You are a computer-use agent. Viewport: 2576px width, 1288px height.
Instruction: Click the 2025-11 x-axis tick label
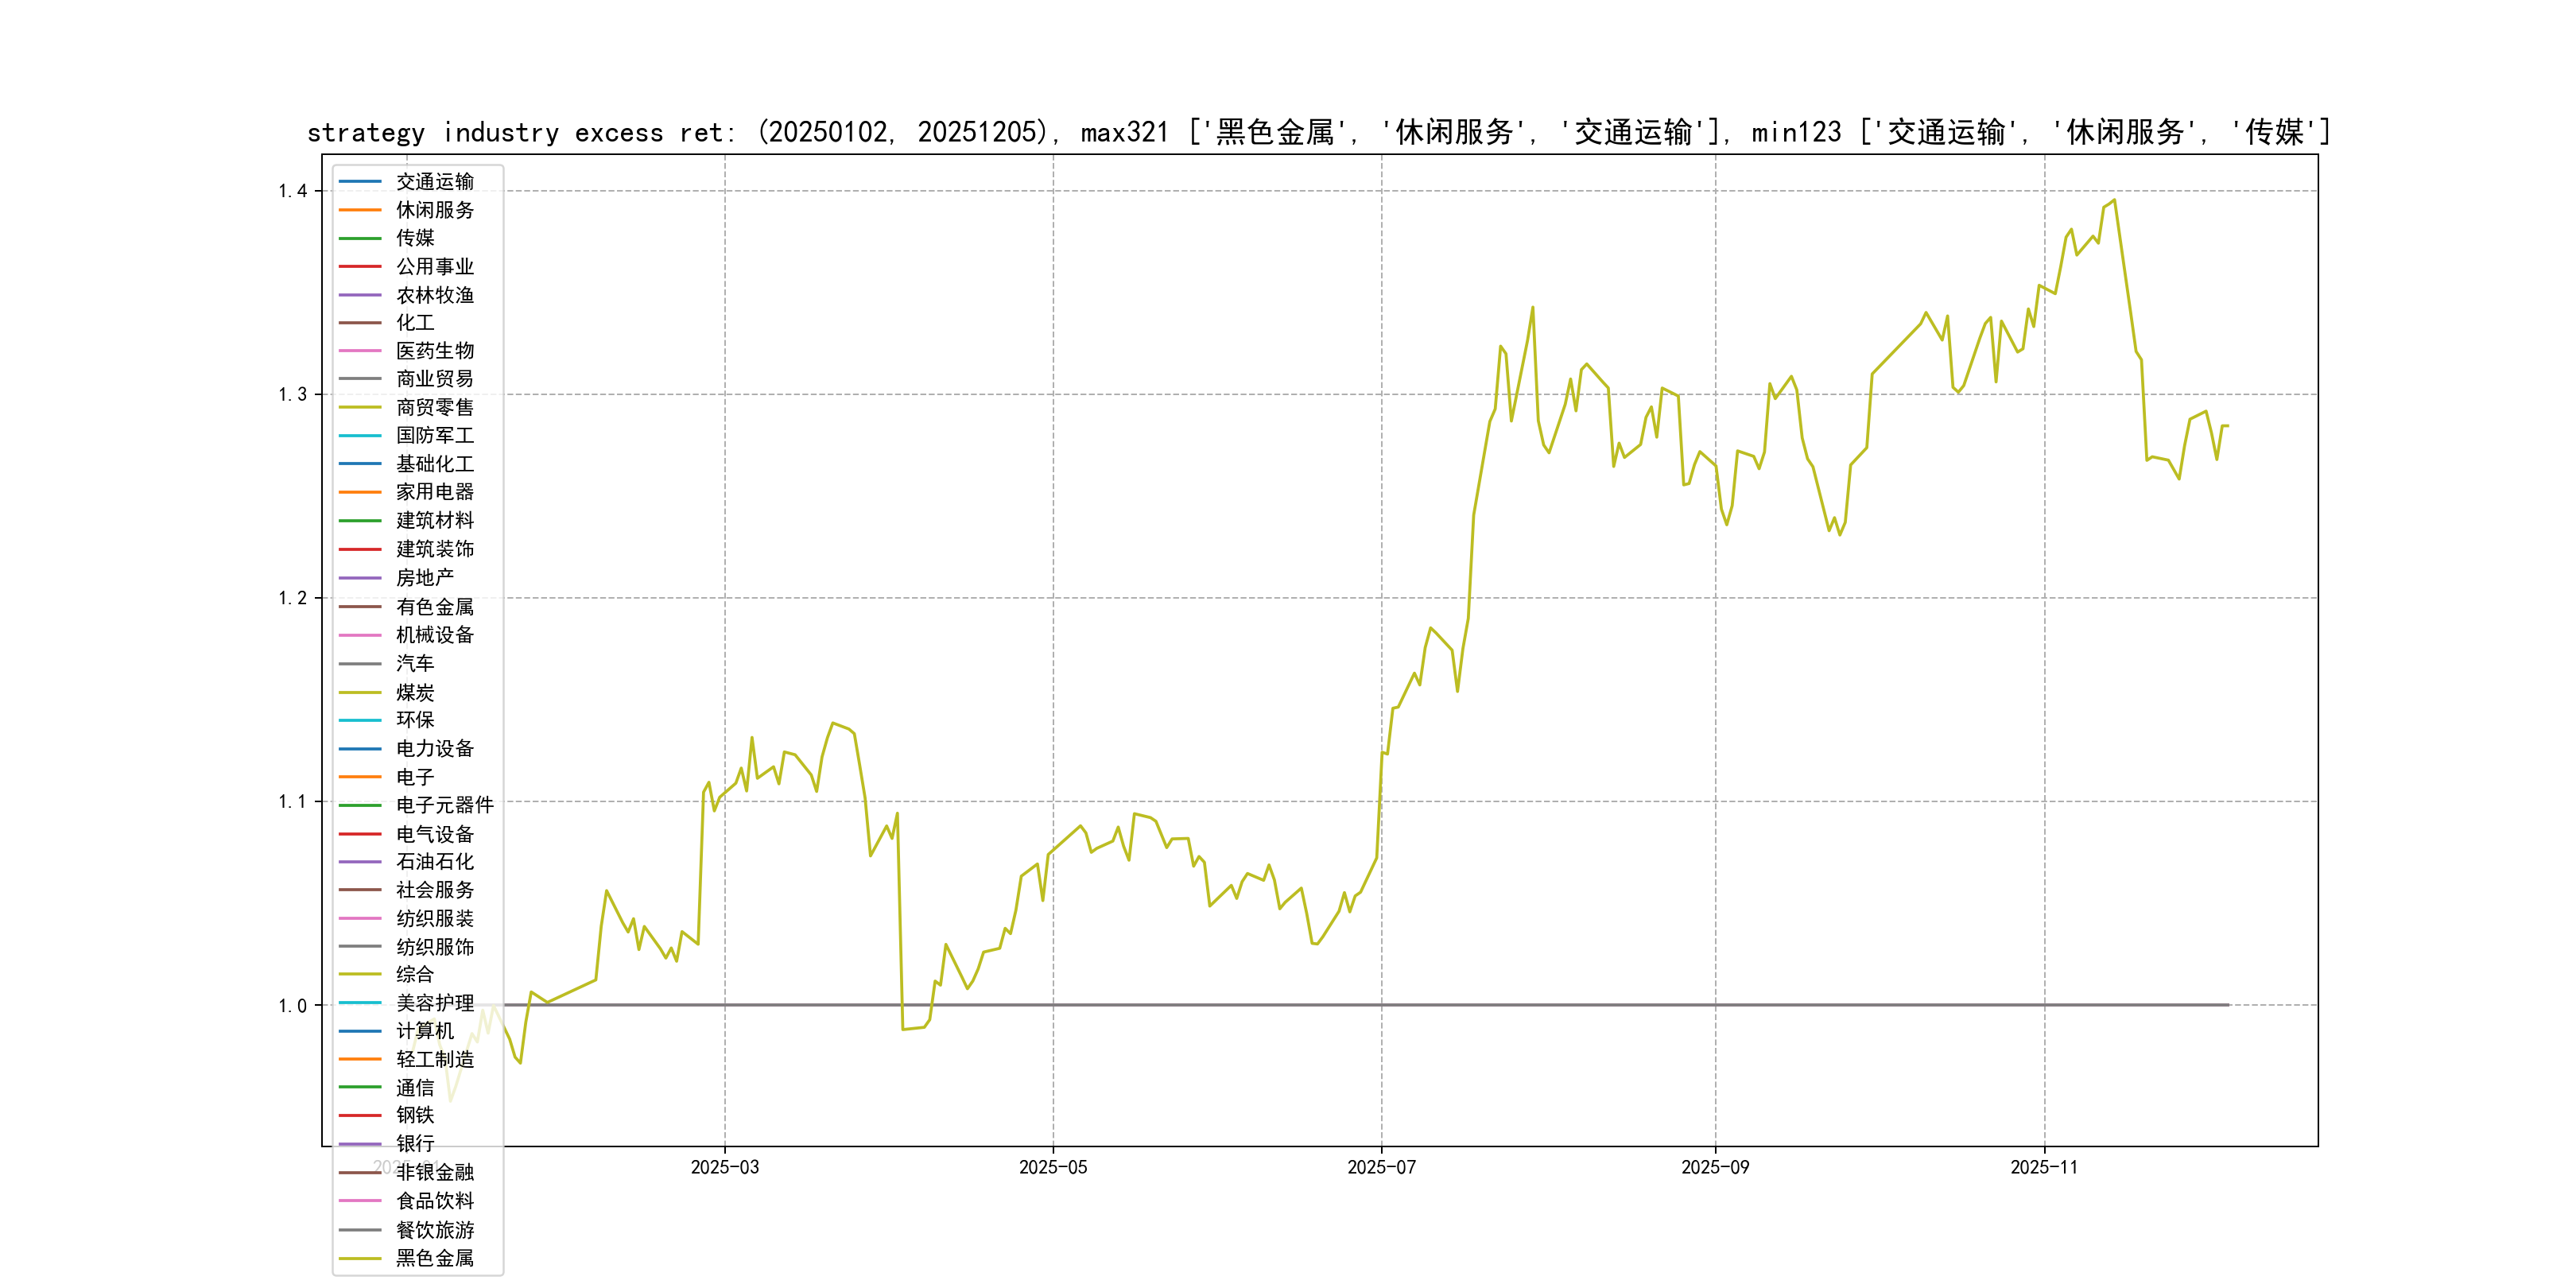point(2044,1168)
